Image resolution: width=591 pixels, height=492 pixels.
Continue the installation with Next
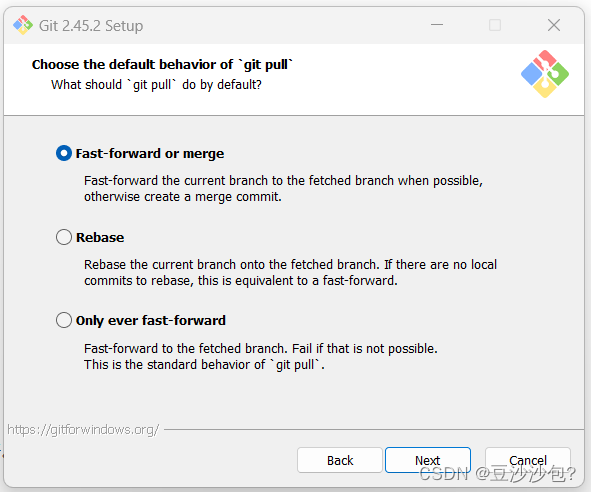[428, 460]
